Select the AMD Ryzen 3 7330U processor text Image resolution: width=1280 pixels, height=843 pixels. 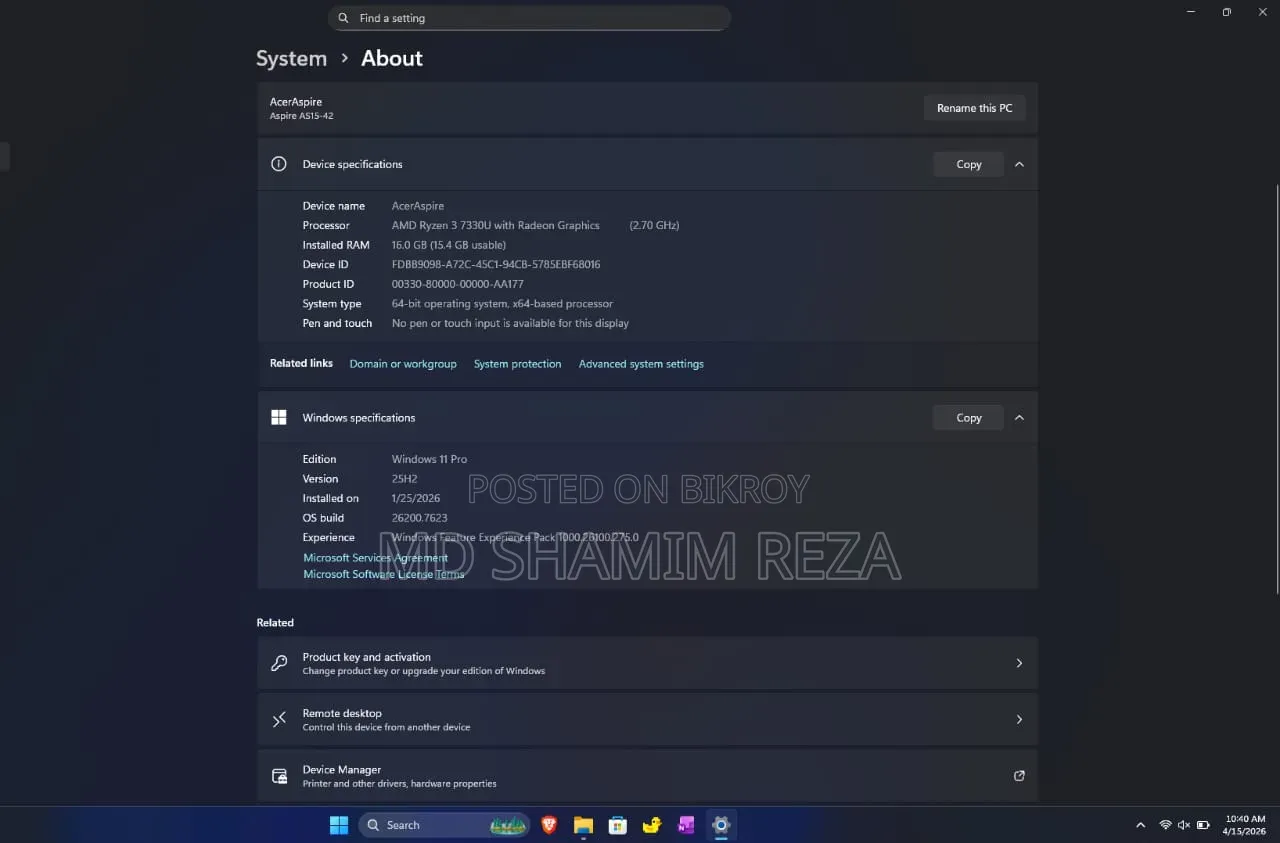(495, 225)
